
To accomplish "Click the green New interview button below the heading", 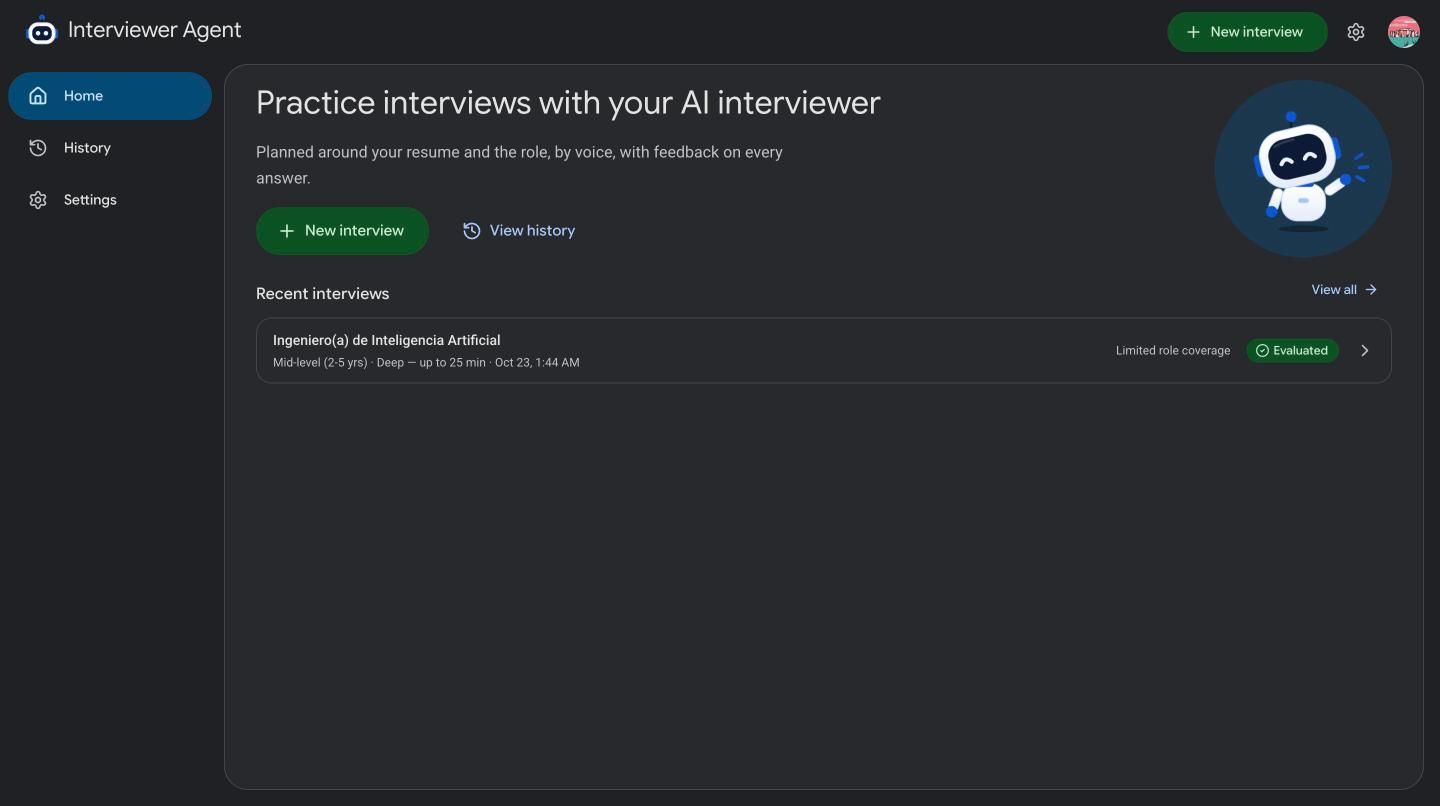I will (x=342, y=231).
